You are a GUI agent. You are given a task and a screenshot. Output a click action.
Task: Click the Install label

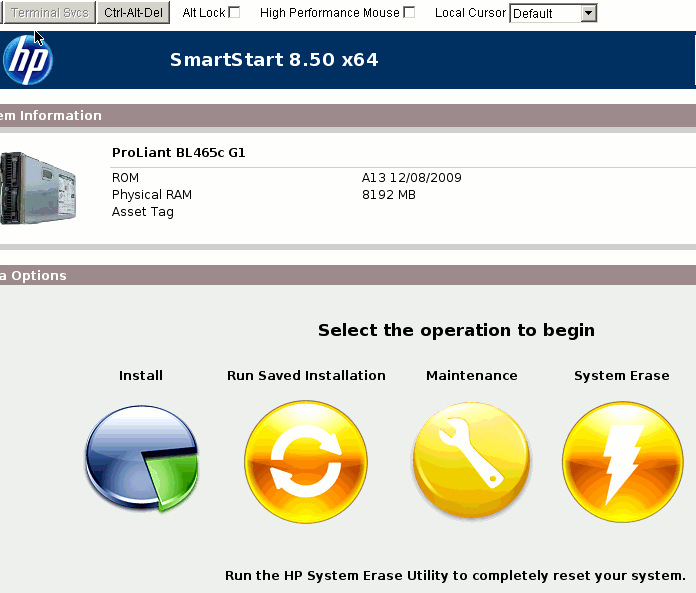pyautogui.click(x=141, y=376)
